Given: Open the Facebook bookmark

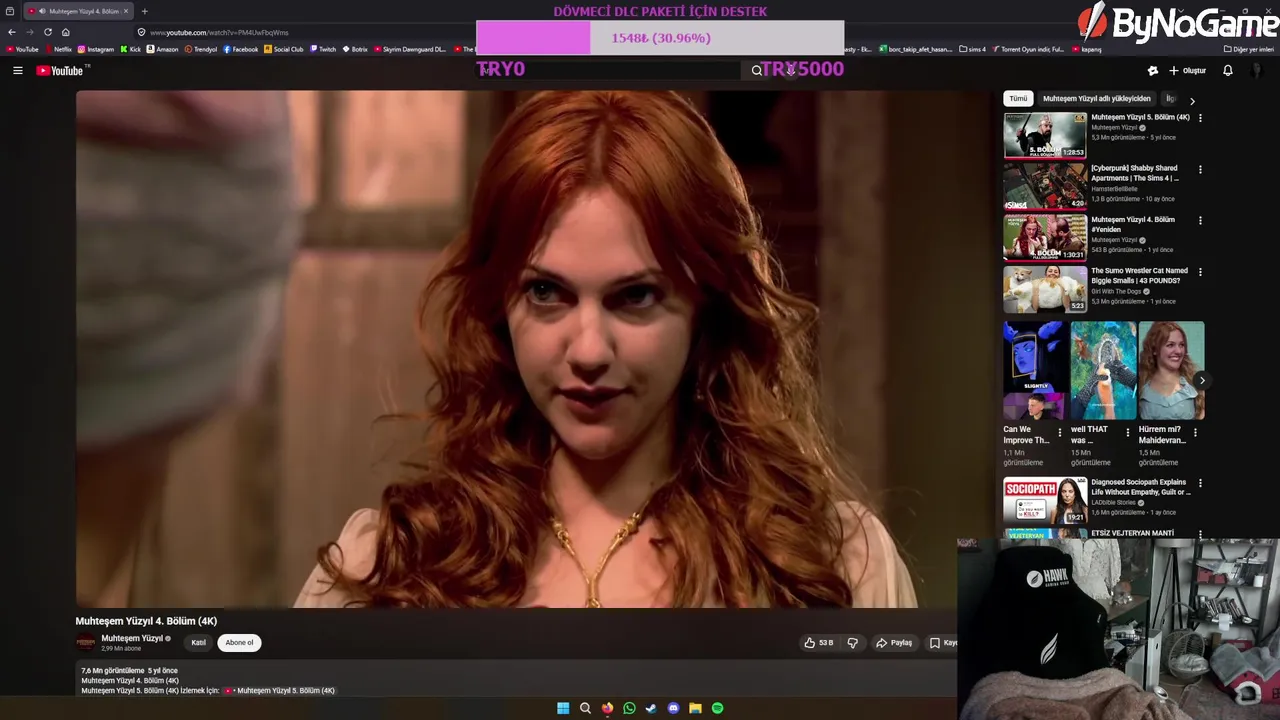Looking at the screenshot, I should [x=241, y=49].
